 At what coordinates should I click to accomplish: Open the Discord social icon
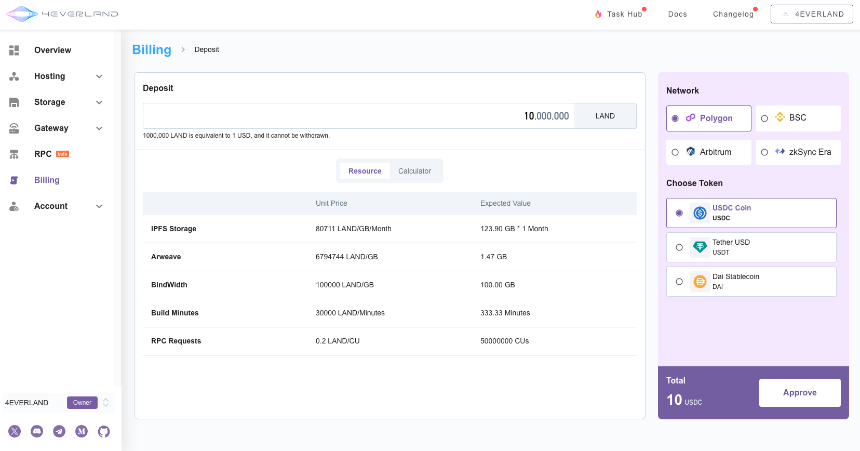click(37, 431)
